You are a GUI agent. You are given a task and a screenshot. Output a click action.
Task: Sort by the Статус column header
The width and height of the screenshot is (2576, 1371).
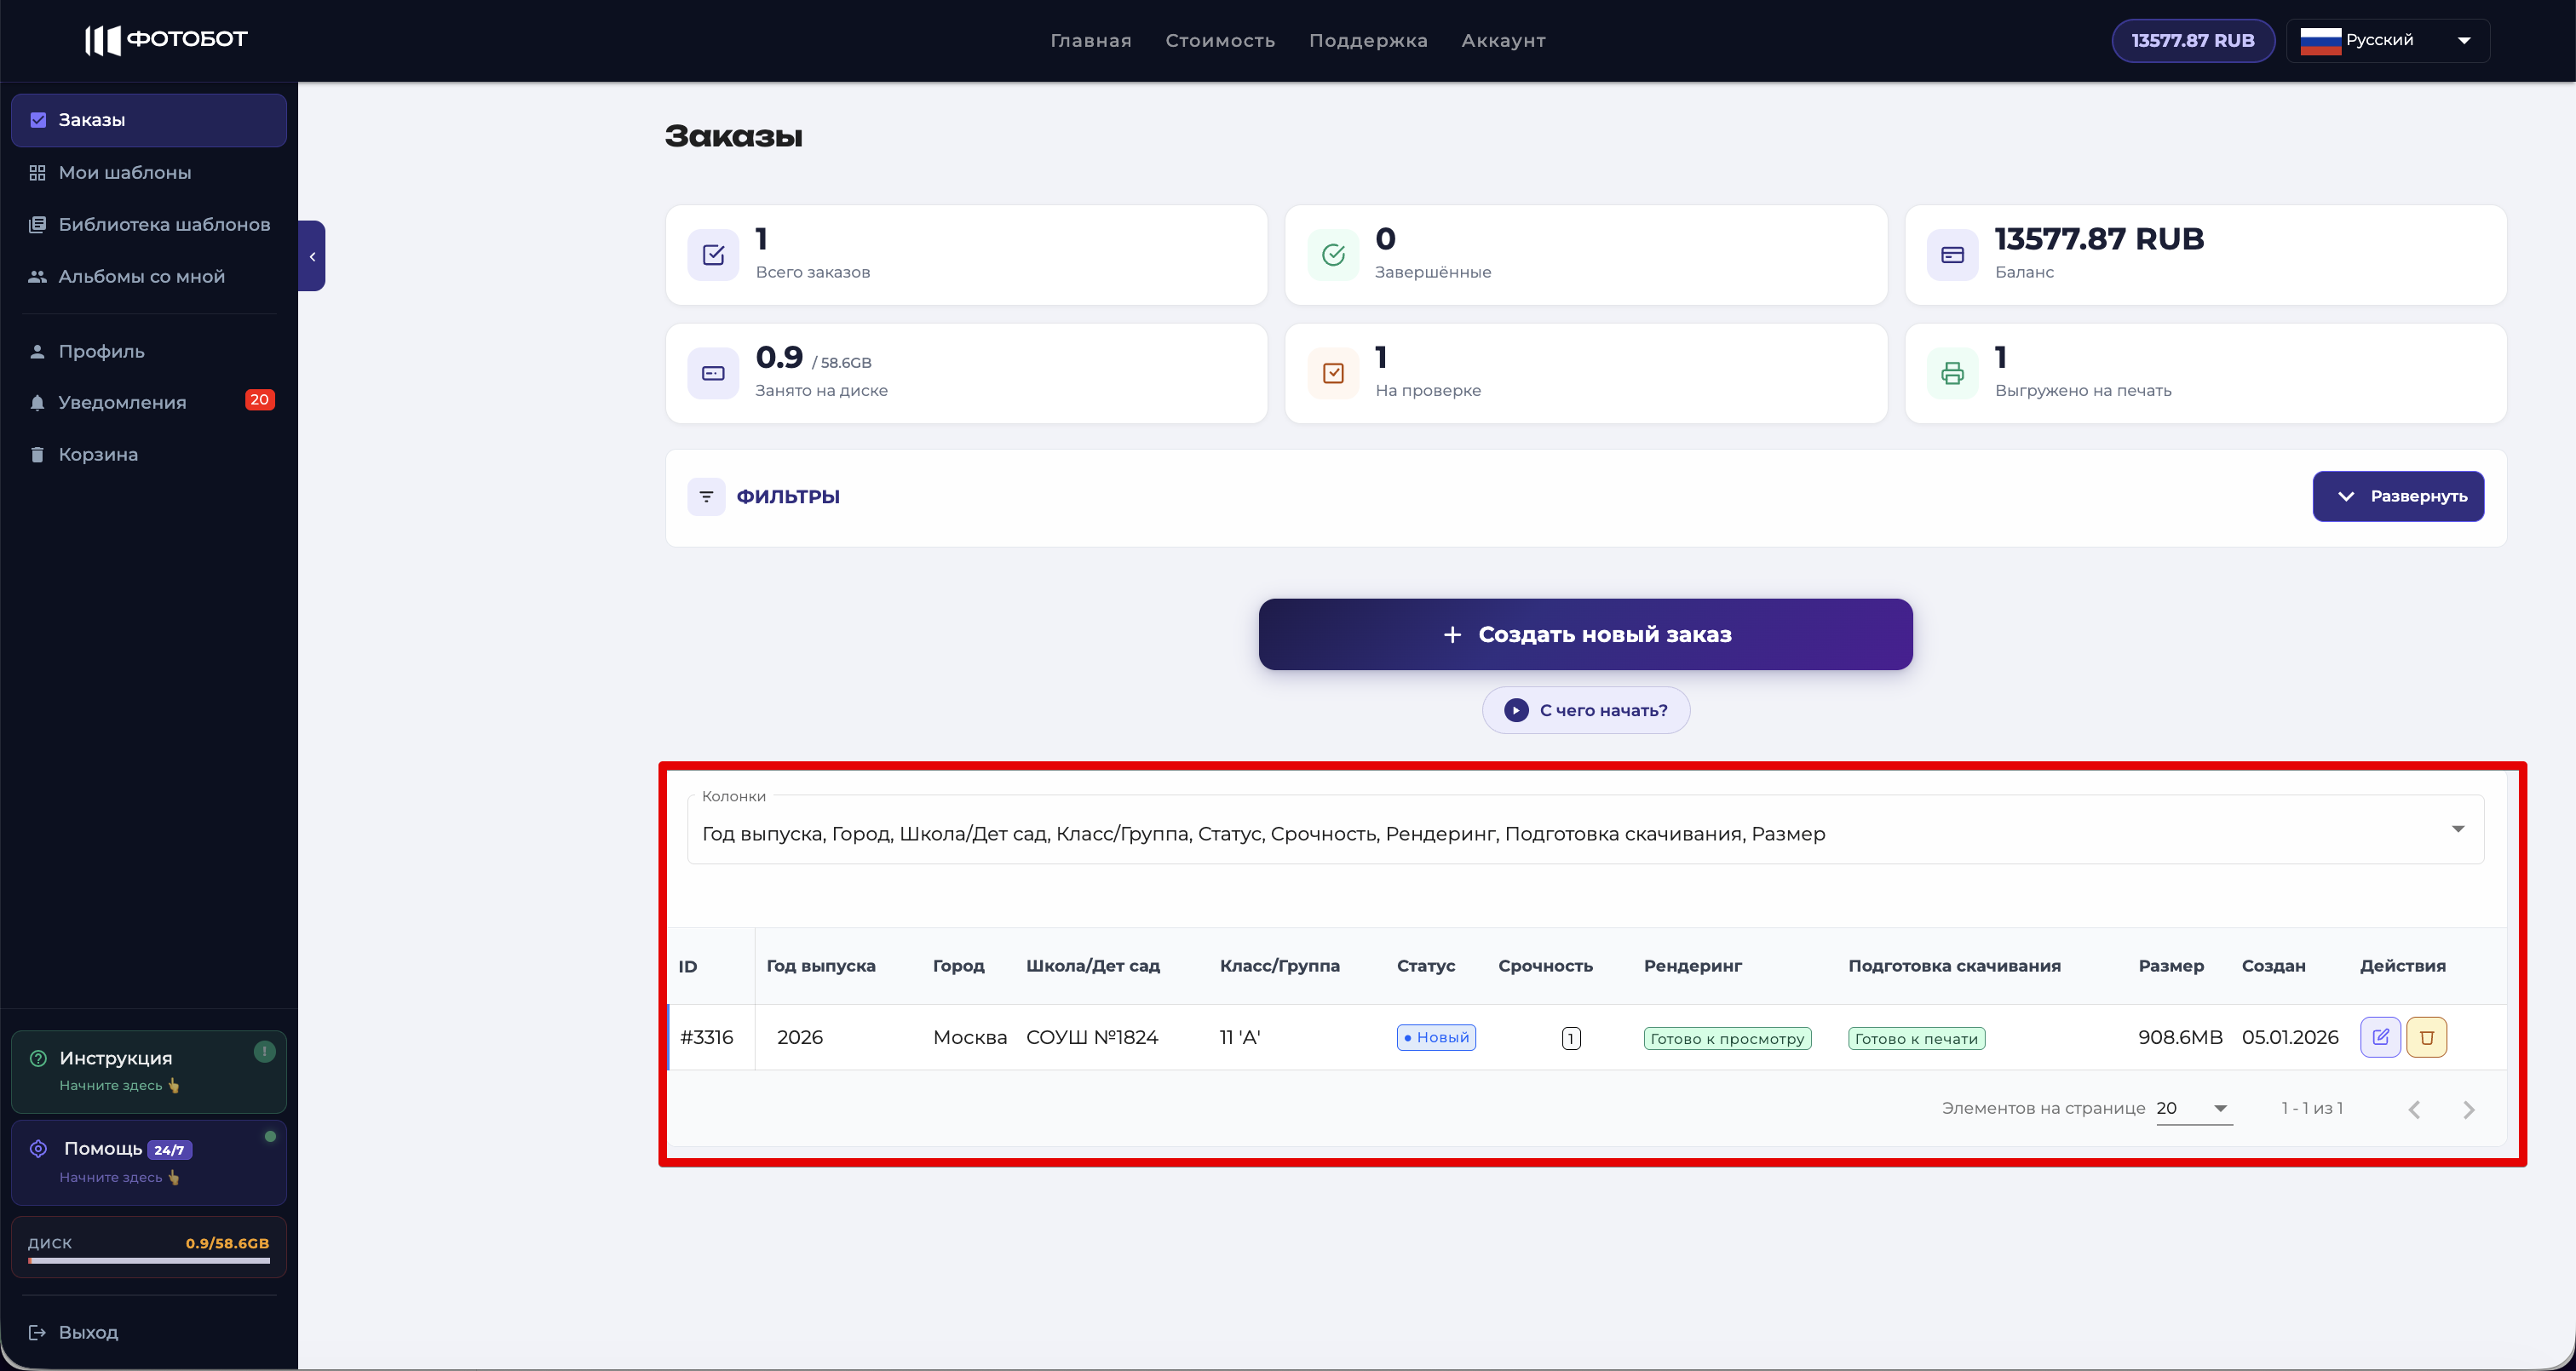pos(1425,966)
